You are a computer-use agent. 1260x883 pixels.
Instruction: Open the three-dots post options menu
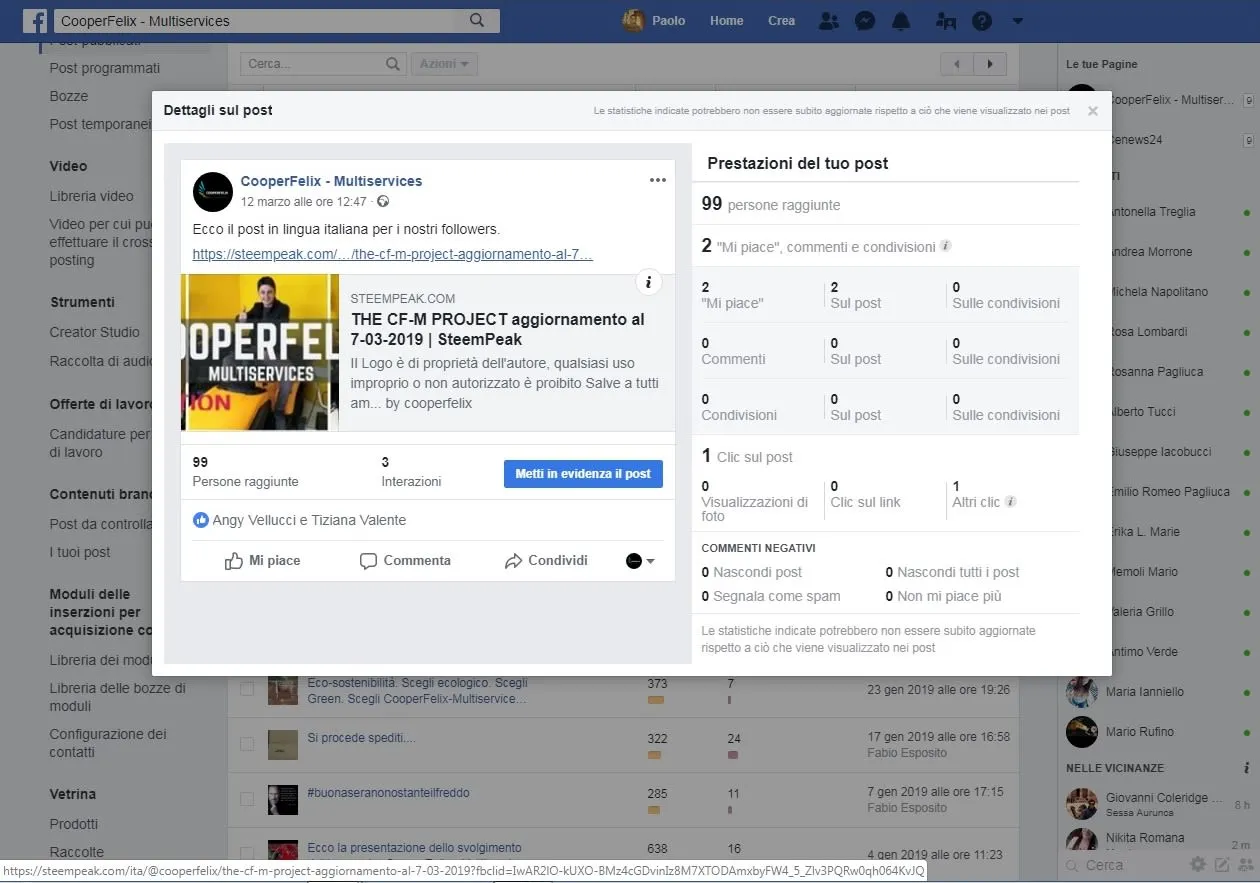tap(657, 180)
